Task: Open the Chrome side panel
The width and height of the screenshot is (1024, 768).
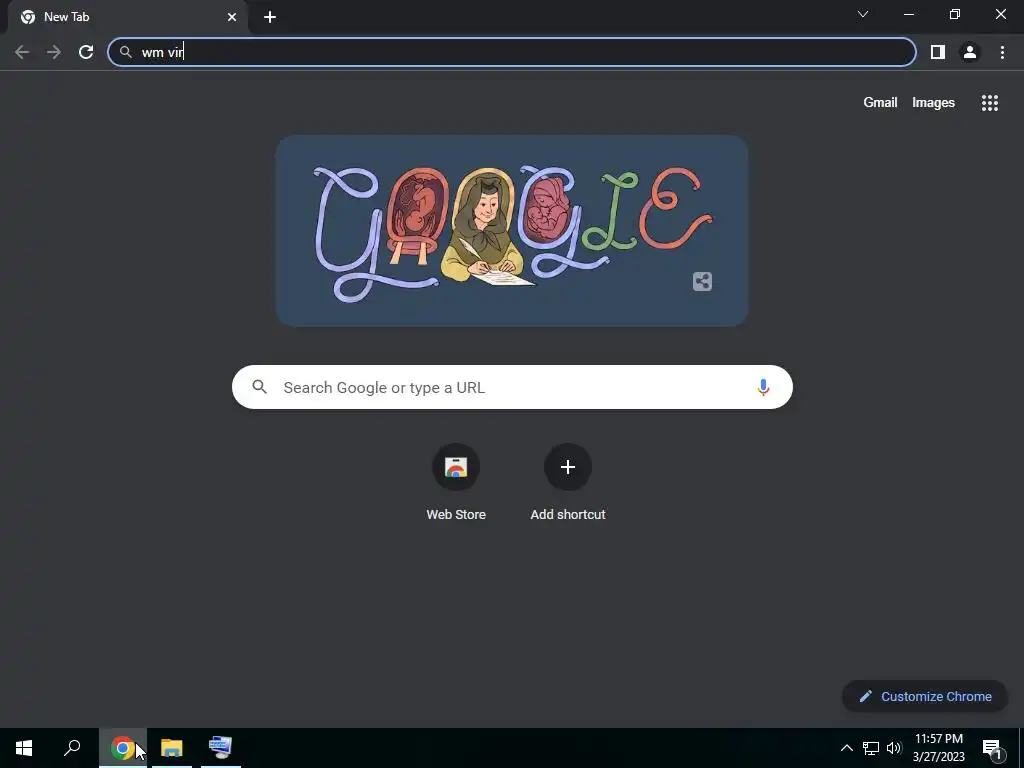Action: pyautogui.click(x=938, y=52)
